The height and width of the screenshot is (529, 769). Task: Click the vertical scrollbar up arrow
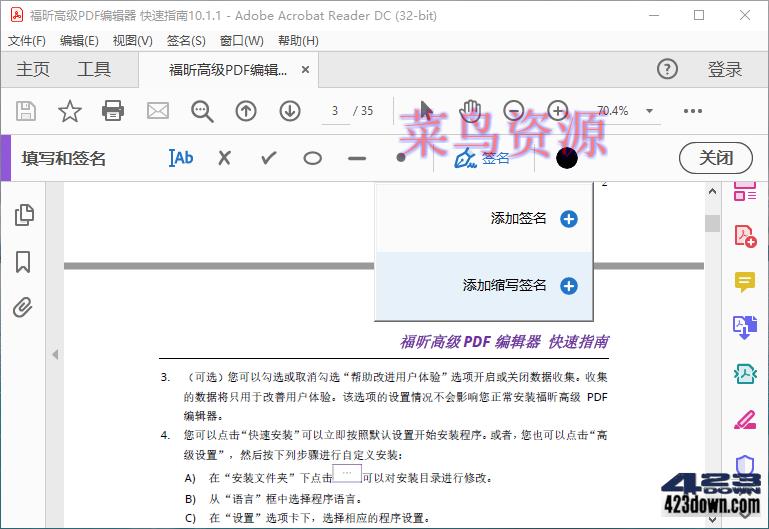712,191
